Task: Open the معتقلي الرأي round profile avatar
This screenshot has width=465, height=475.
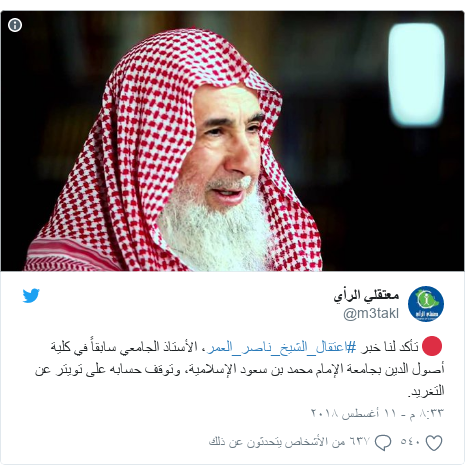Action: tap(426, 304)
